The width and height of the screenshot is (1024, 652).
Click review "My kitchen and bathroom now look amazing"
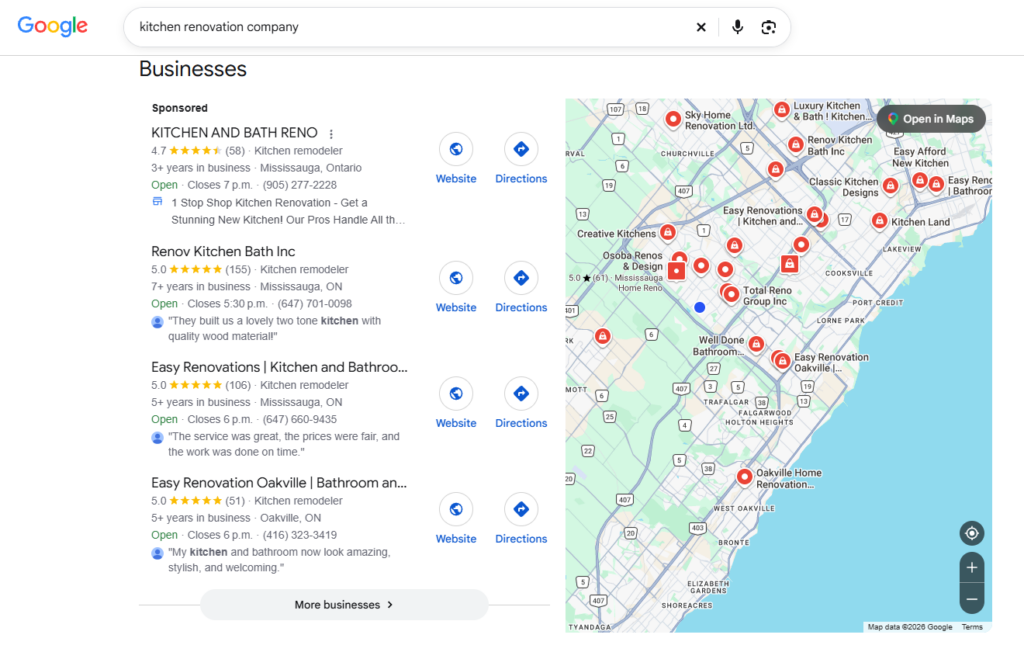tap(279, 560)
